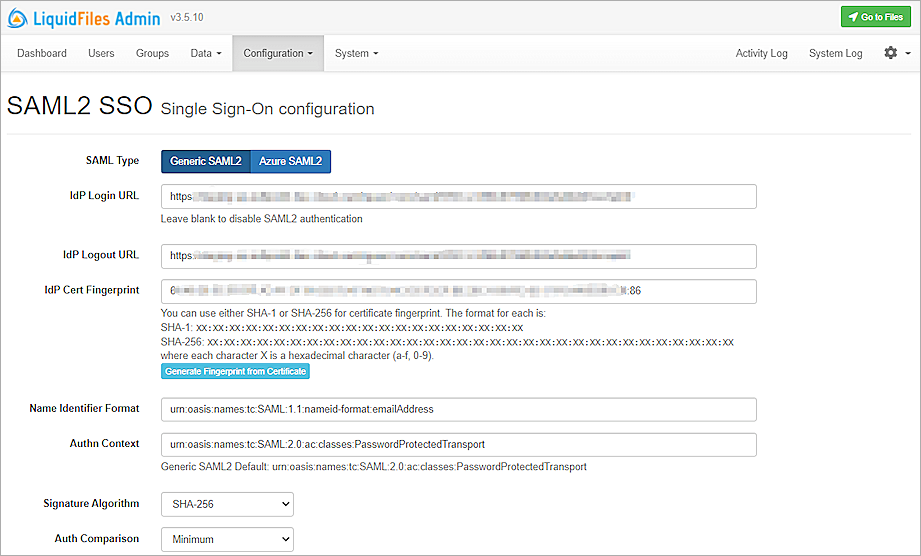Open the Dashboard page
The height and width of the screenshot is (556, 921).
pos(42,53)
